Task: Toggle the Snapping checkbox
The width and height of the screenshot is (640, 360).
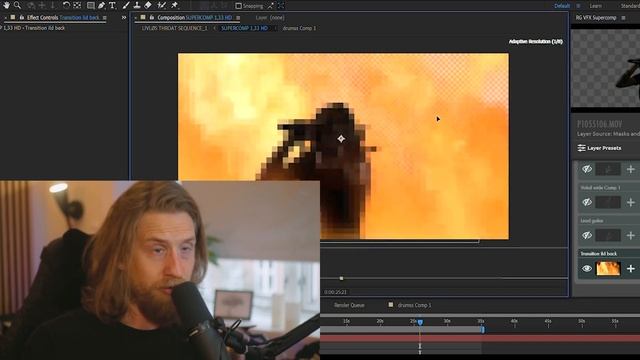Action: 239,6
